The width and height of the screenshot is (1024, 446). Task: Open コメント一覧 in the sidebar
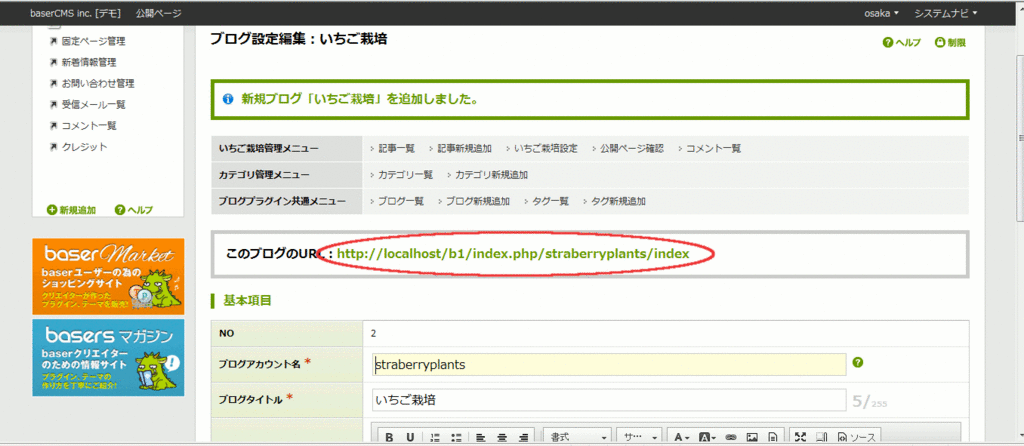tap(89, 125)
